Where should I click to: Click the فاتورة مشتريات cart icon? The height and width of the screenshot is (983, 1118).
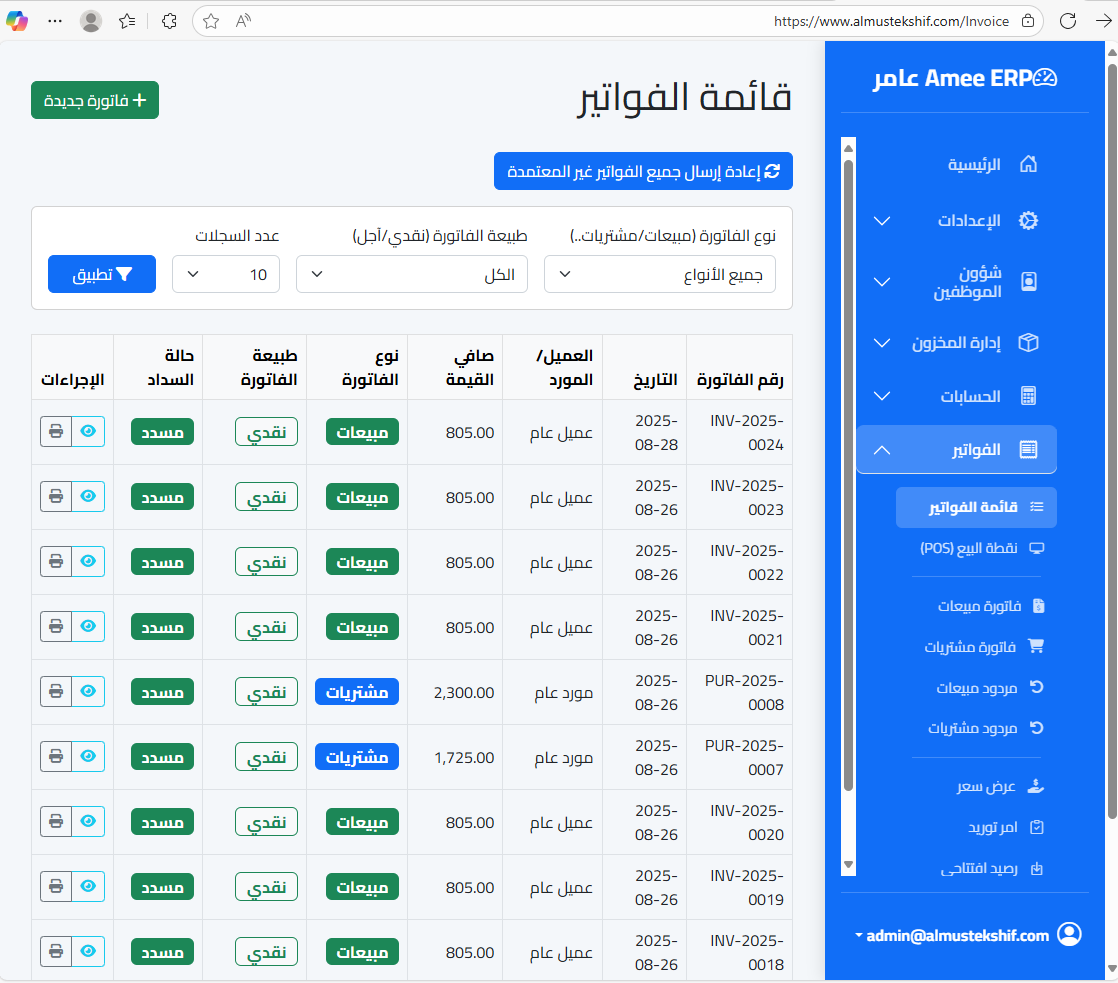[1036, 647]
